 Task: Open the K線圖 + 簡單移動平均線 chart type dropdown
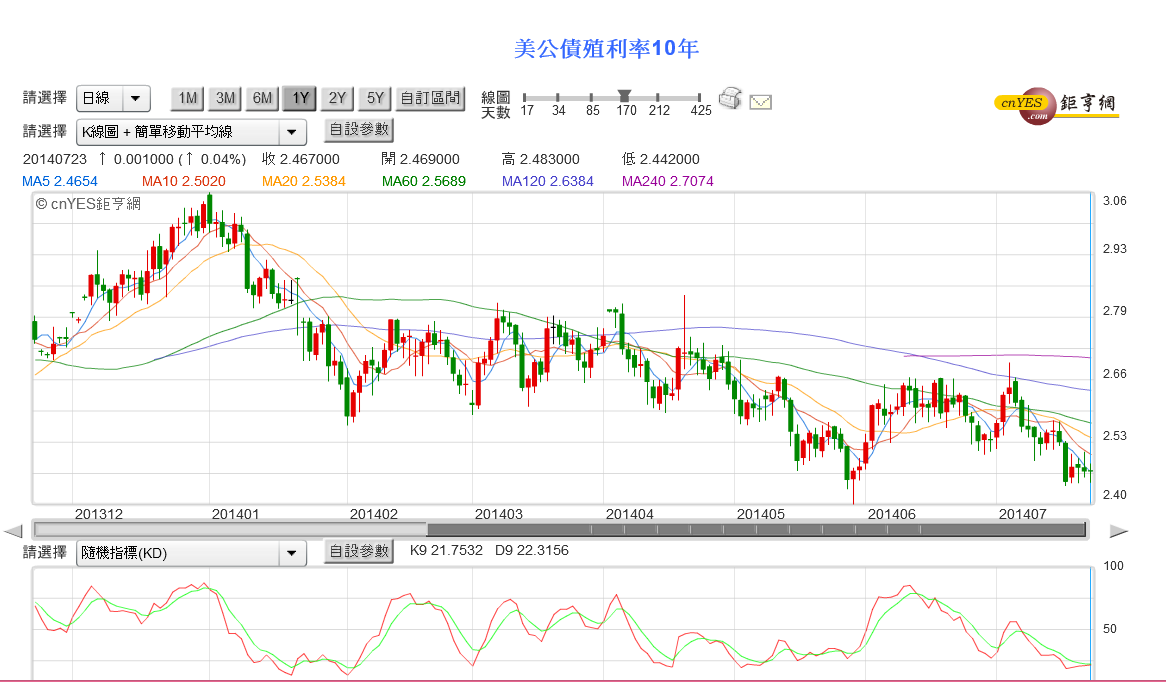click(x=191, y=132)
